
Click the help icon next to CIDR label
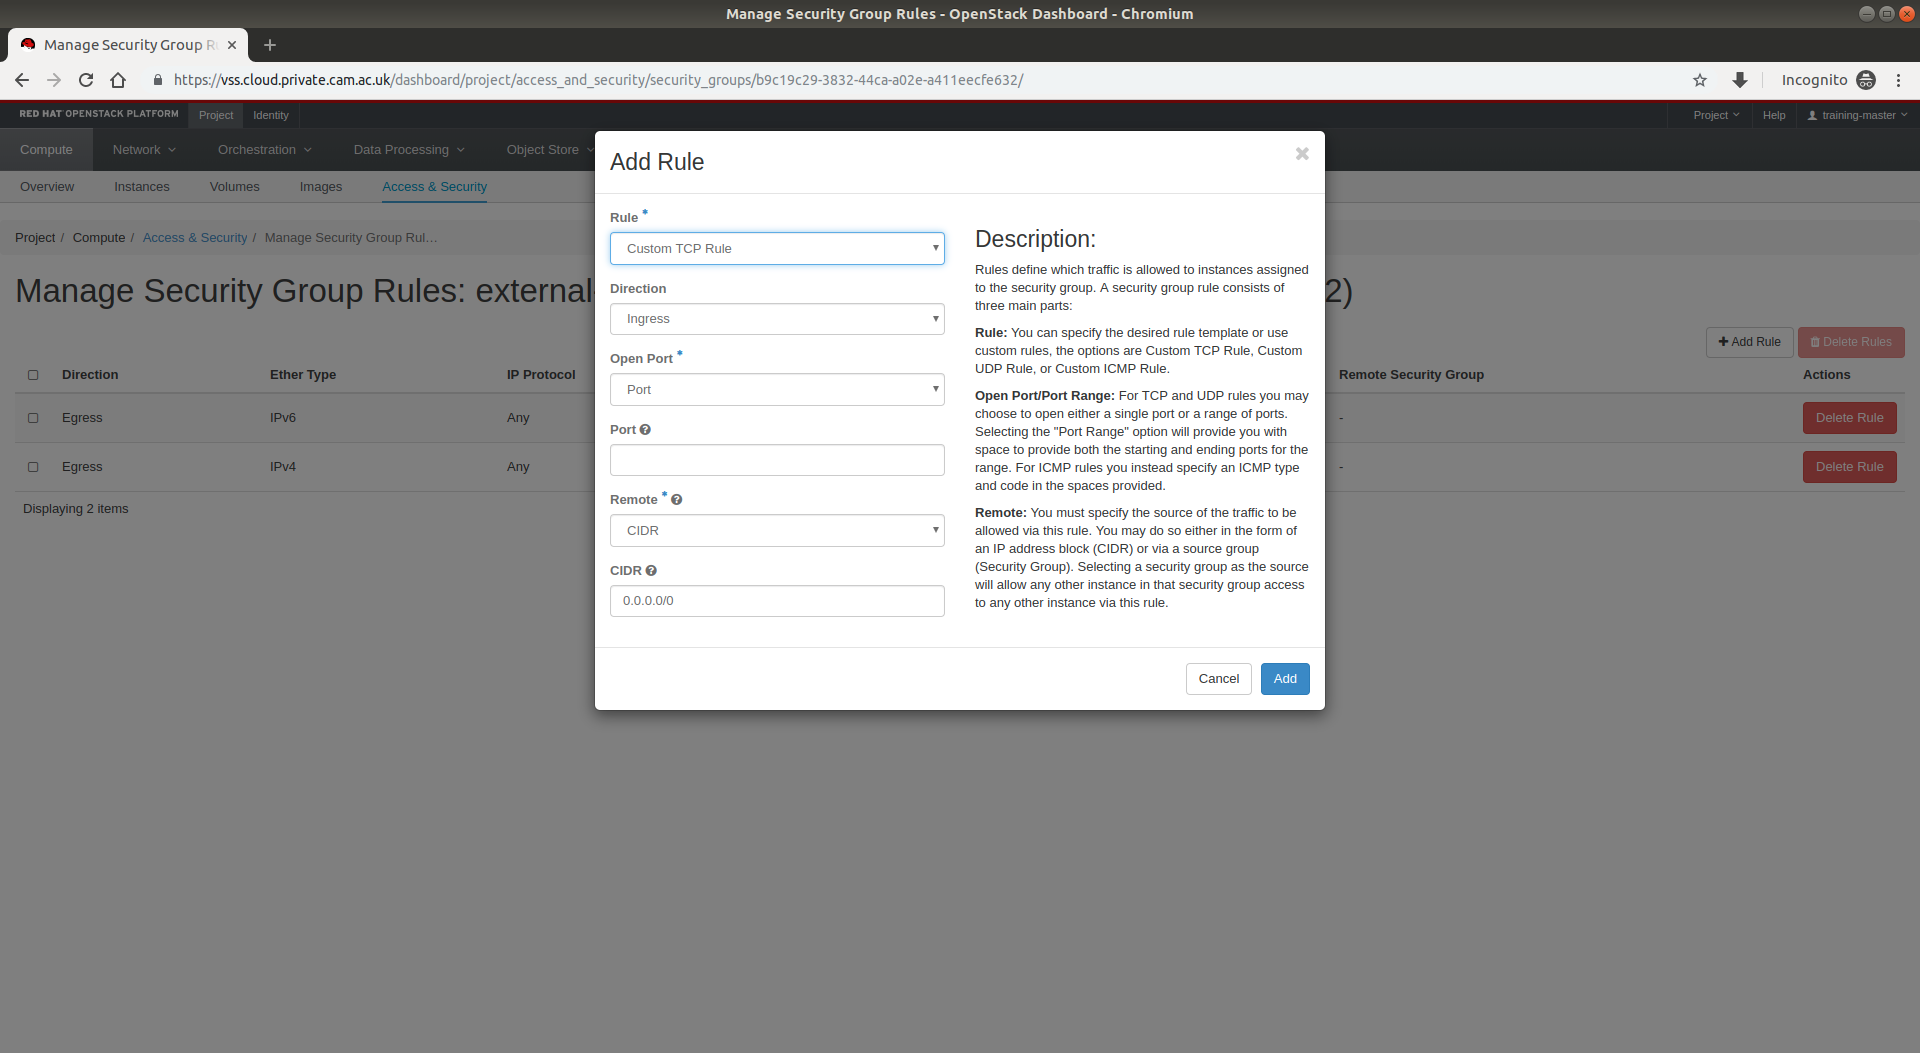pos(651,571)
